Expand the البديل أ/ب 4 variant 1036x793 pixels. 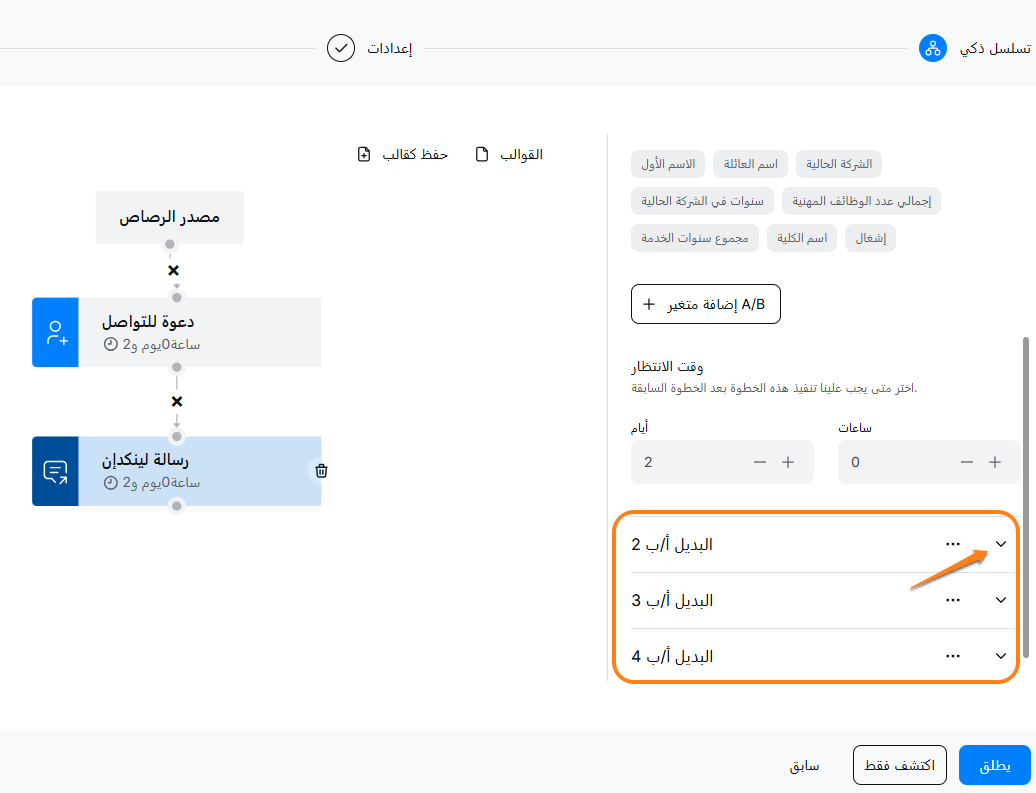pyautogui.click(x=1001, y=656)
